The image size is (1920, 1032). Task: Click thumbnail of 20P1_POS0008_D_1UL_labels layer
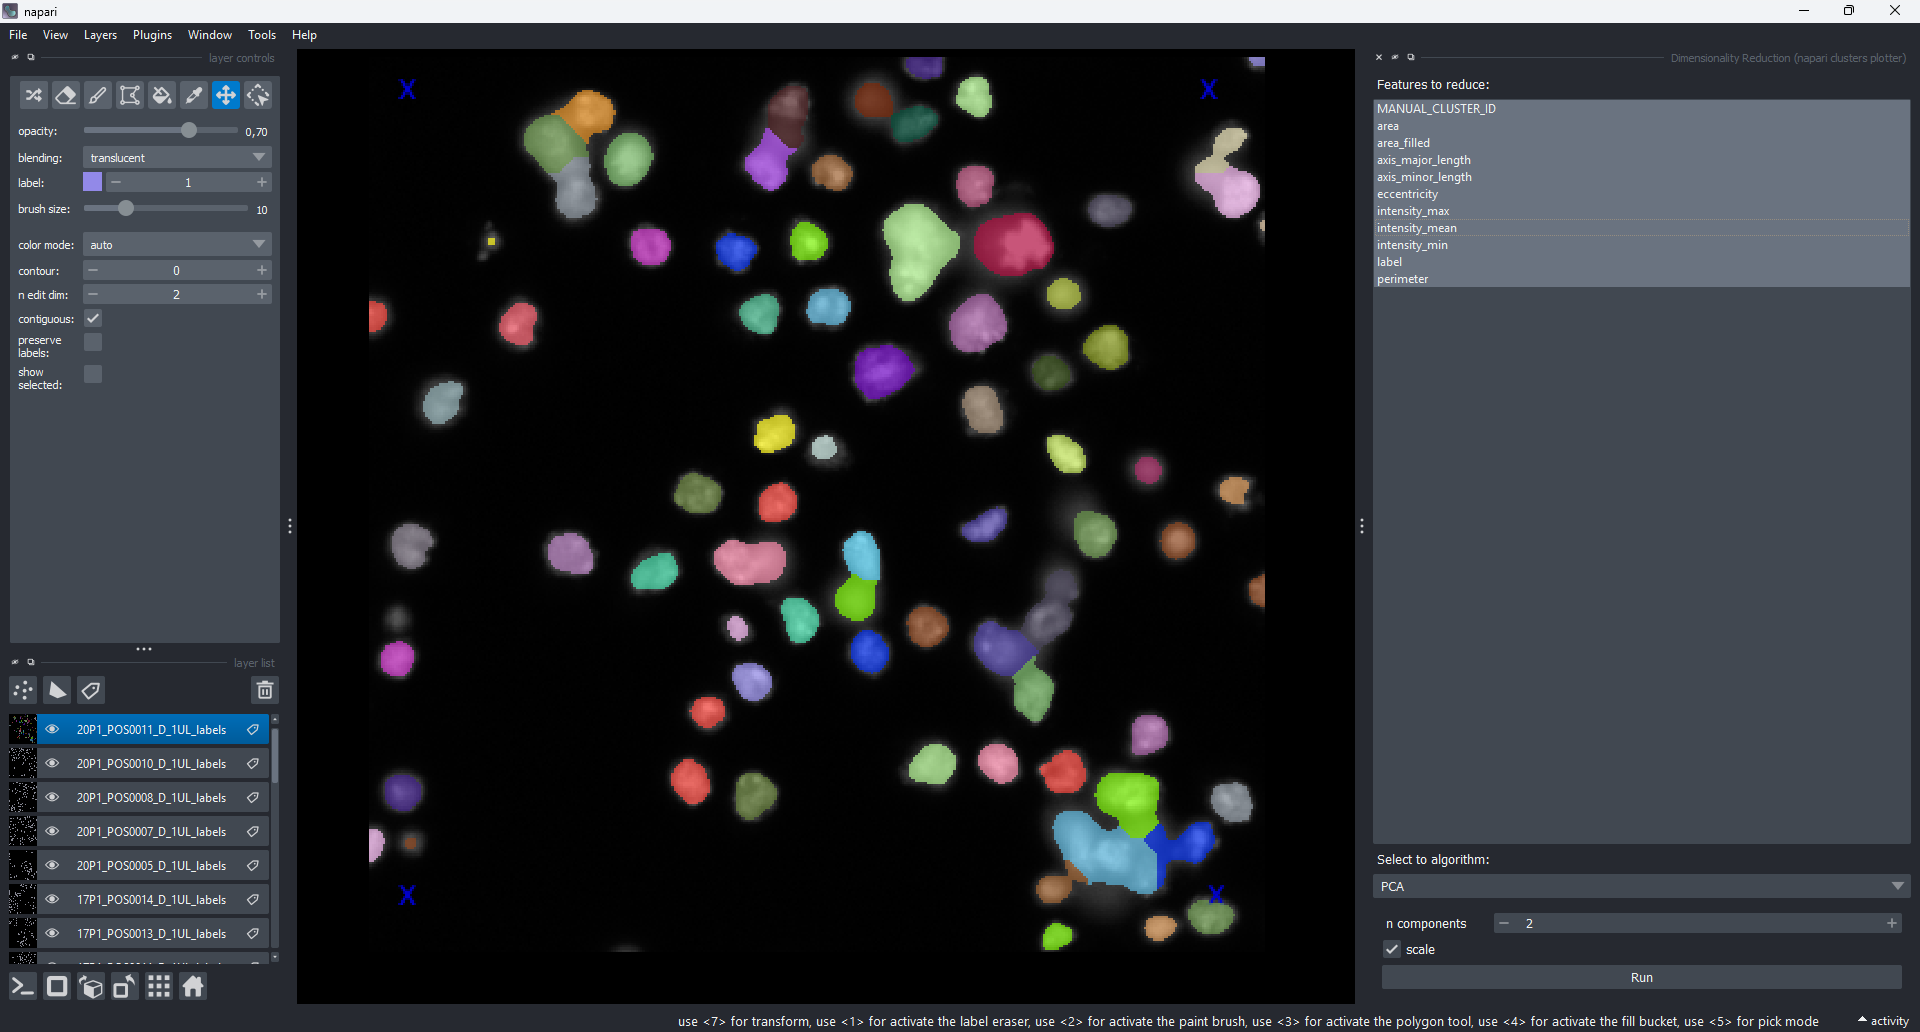[23, 798]
